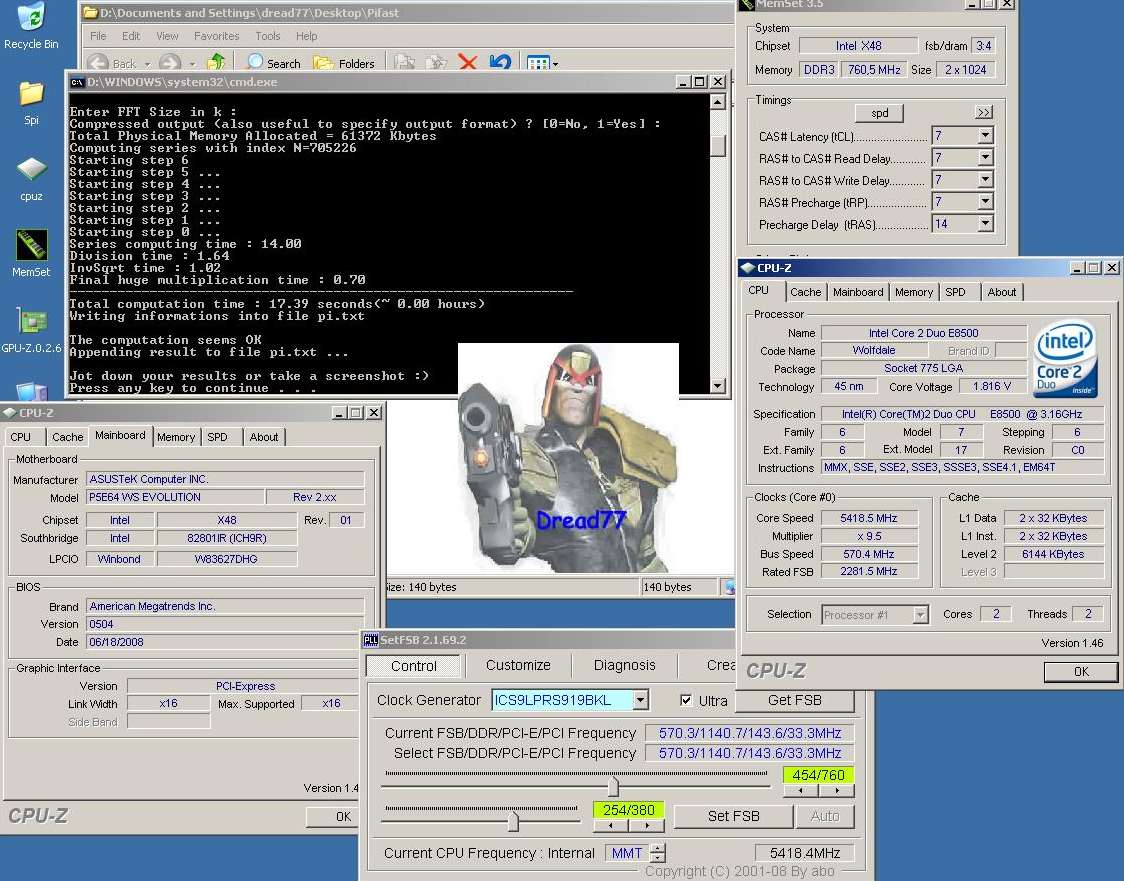Viewport: 1124px width, 881px height.
Task: Click the Intel Core 2 Duo logo
Action: 1066,358
